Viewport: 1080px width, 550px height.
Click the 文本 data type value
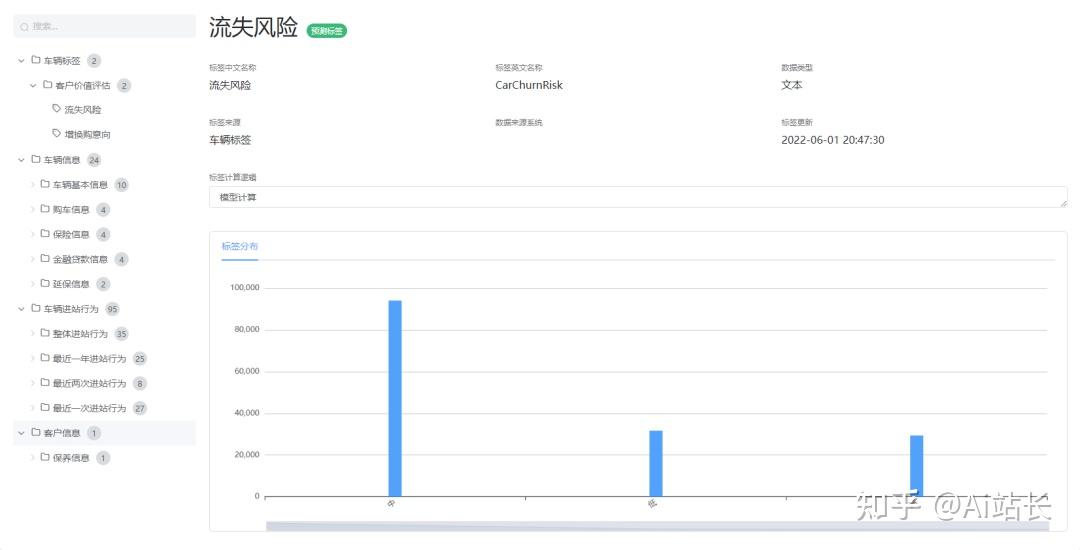(791, 85)
